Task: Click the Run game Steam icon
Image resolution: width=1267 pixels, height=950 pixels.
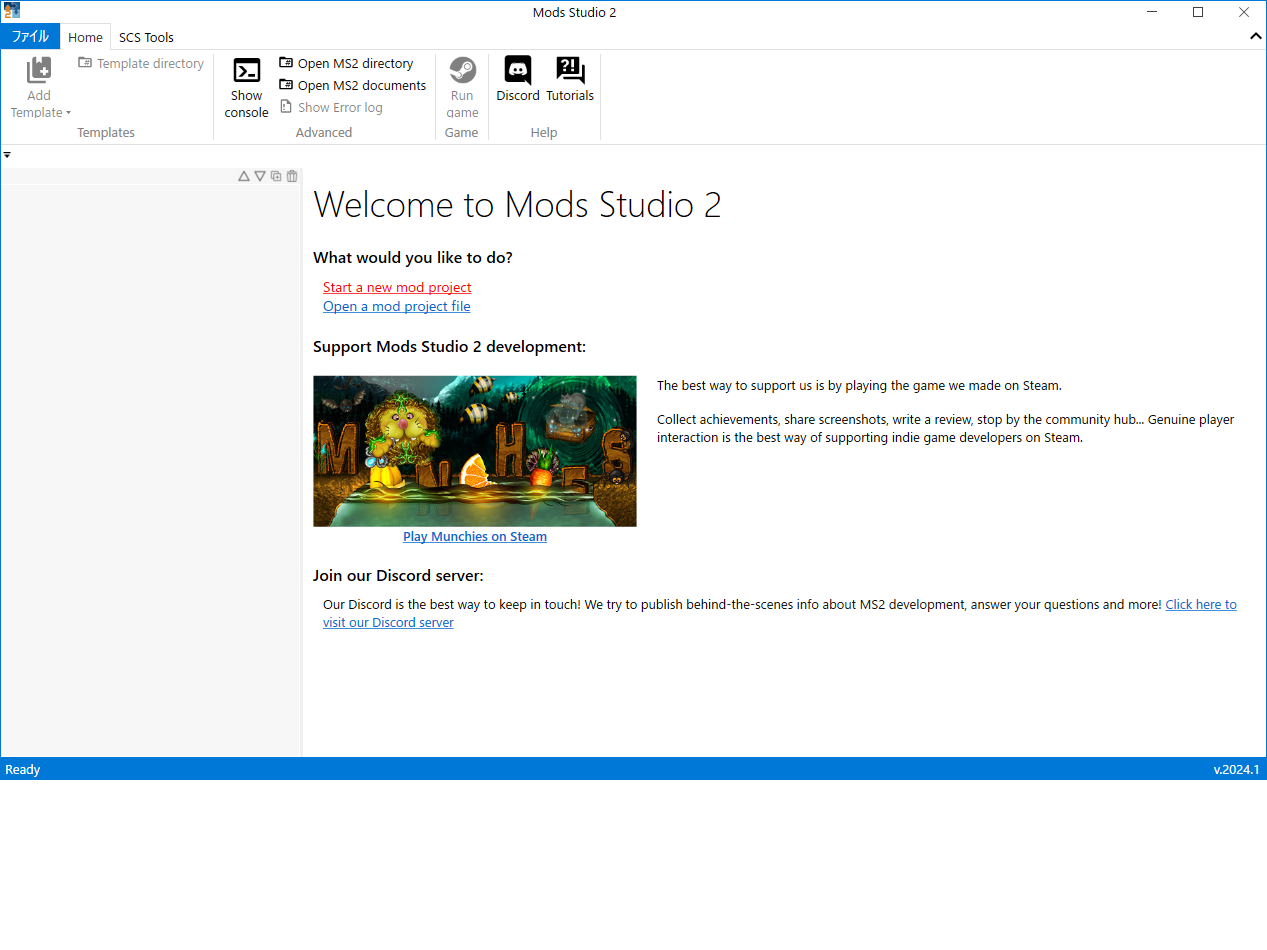Action: 462,70
